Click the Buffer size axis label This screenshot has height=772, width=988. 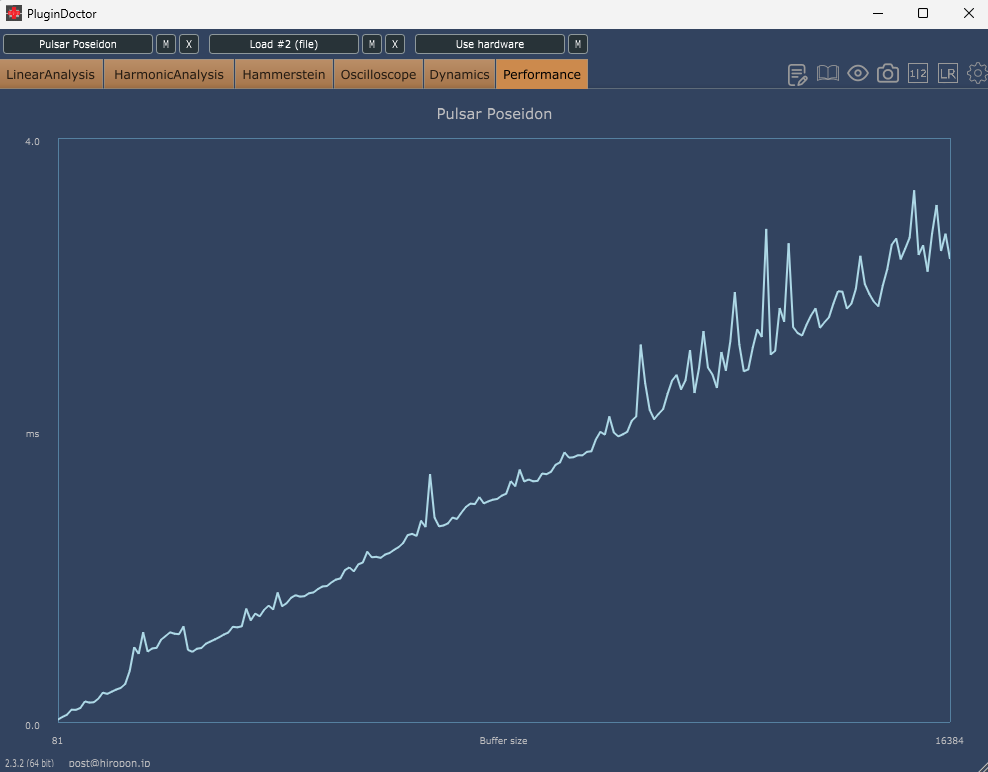503,740
